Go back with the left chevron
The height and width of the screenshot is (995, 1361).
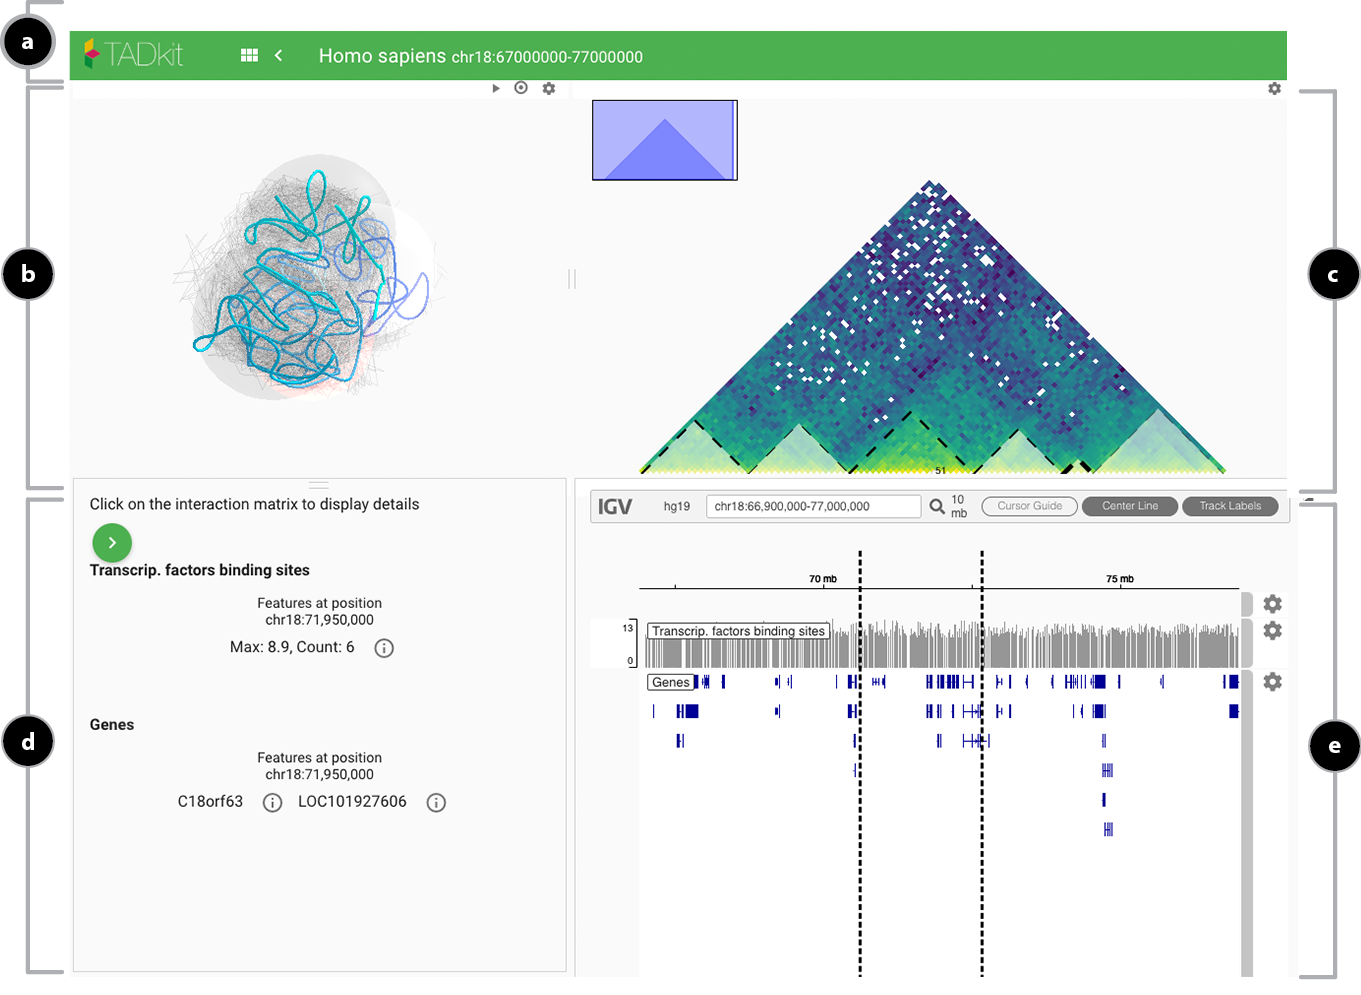(279, 56)
